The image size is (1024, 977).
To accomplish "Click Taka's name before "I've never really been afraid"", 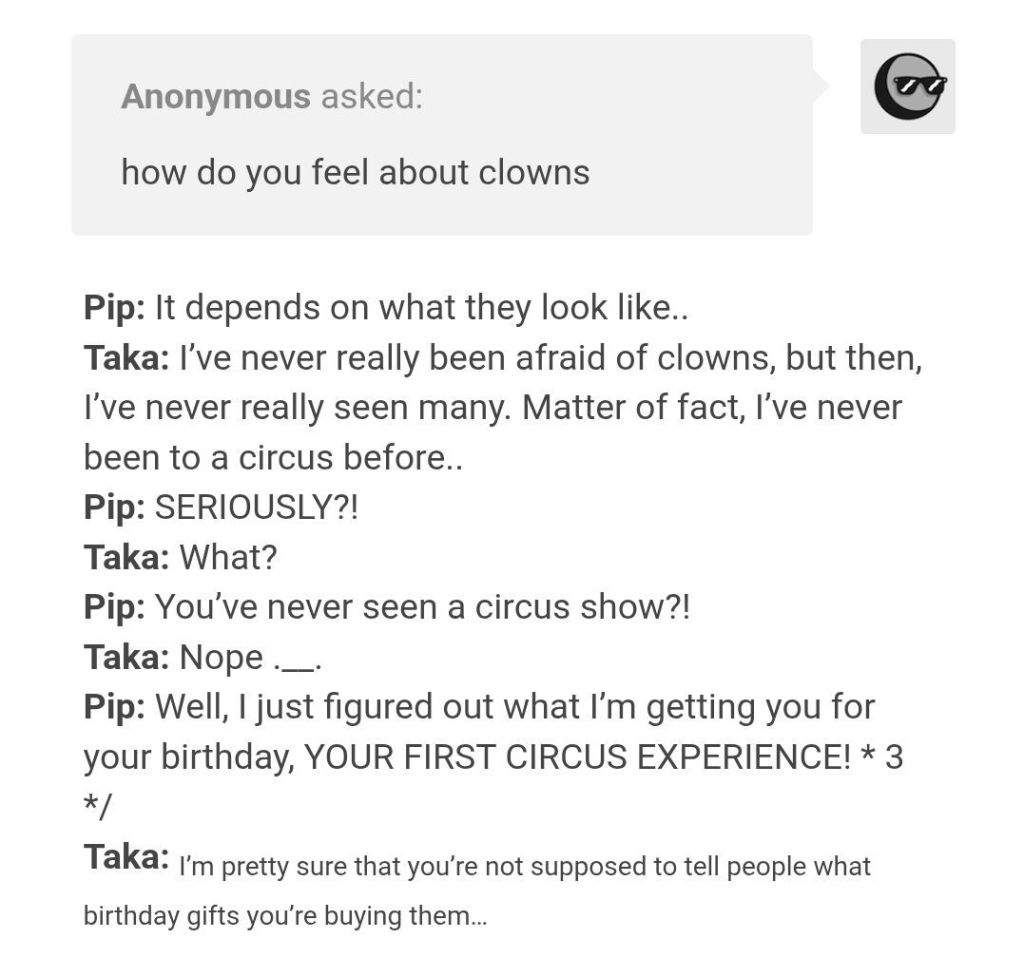I will 126,358.
